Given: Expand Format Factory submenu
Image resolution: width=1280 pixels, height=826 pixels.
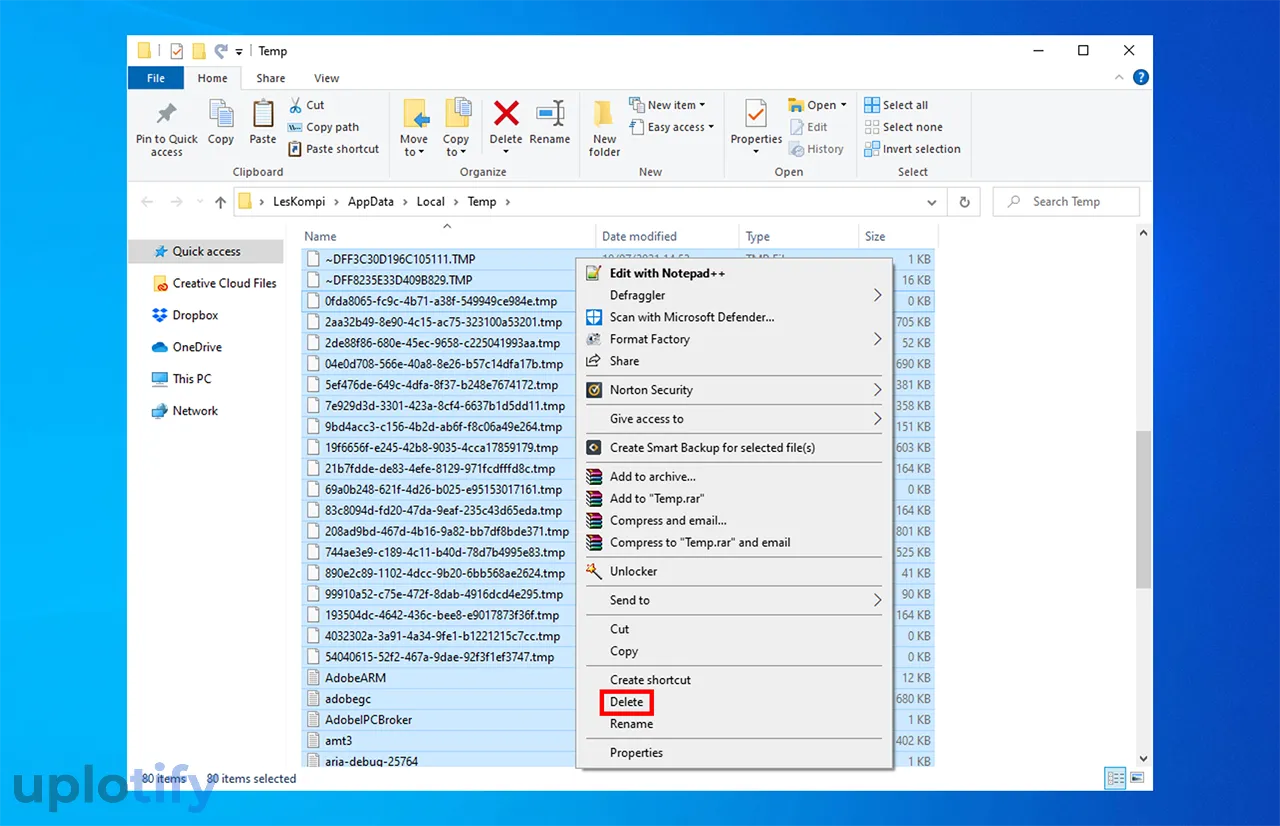Looking at the screenshot, I should 735,339.
